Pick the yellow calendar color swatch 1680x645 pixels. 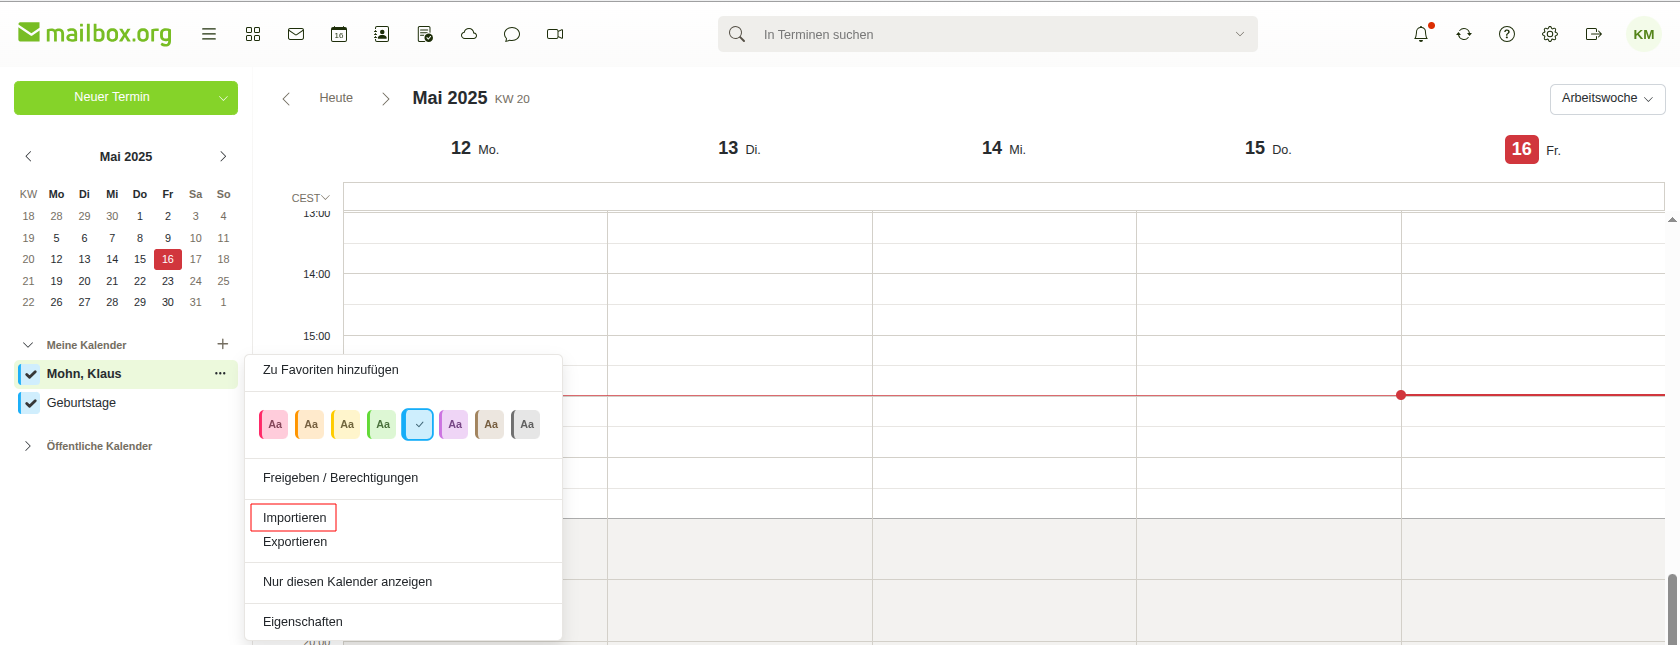point(346,424)
